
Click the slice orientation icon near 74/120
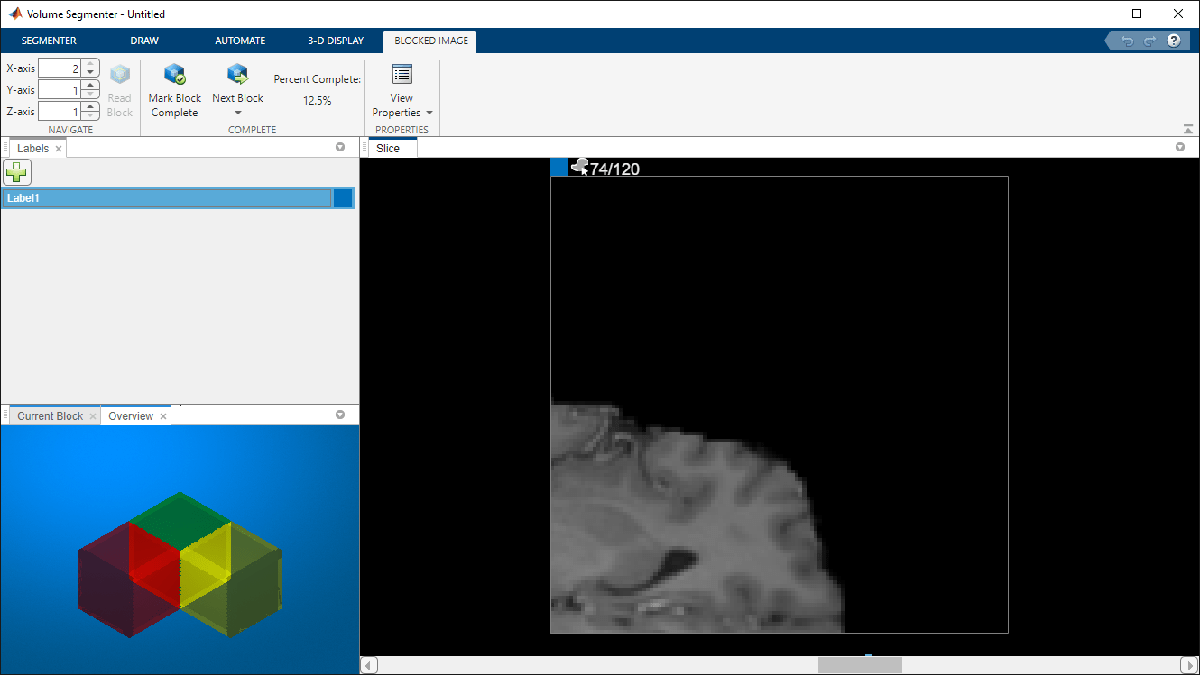[579, 167]
